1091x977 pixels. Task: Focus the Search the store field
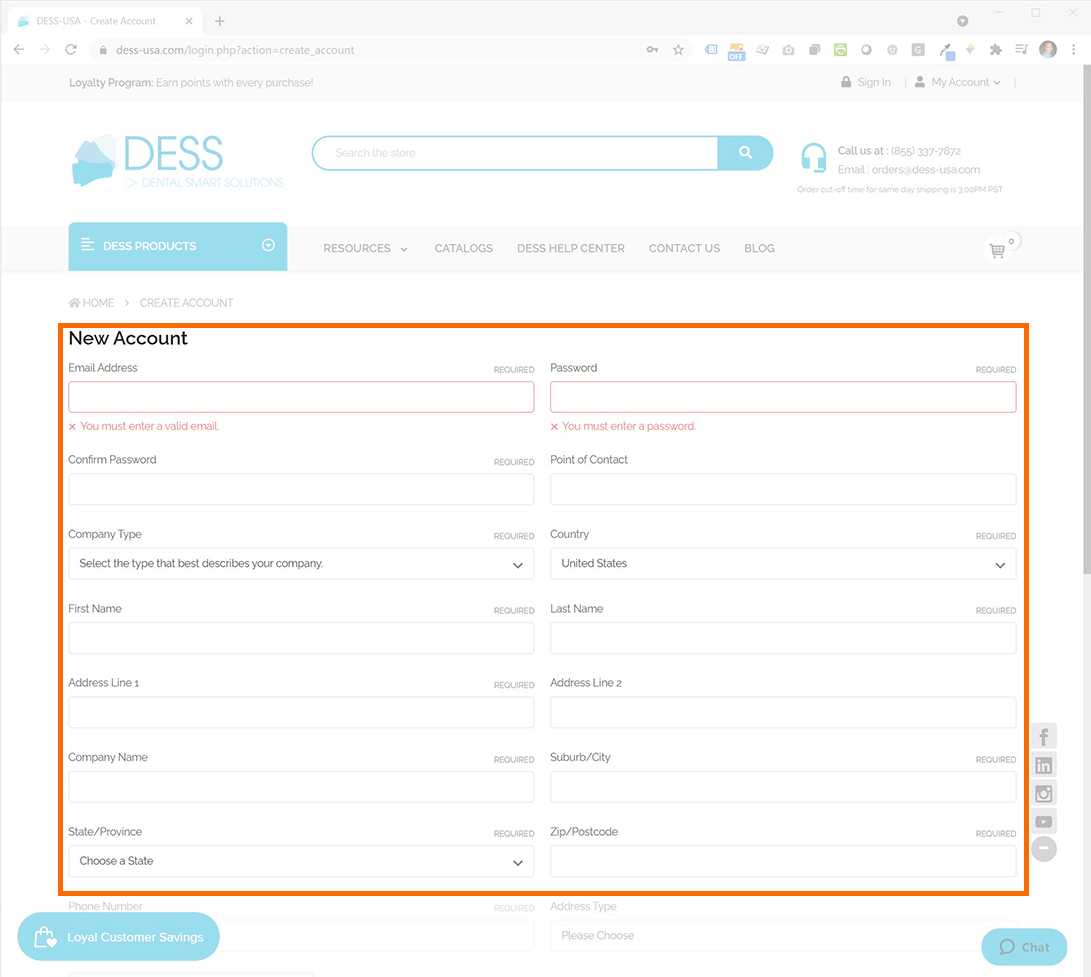(515, 152)
